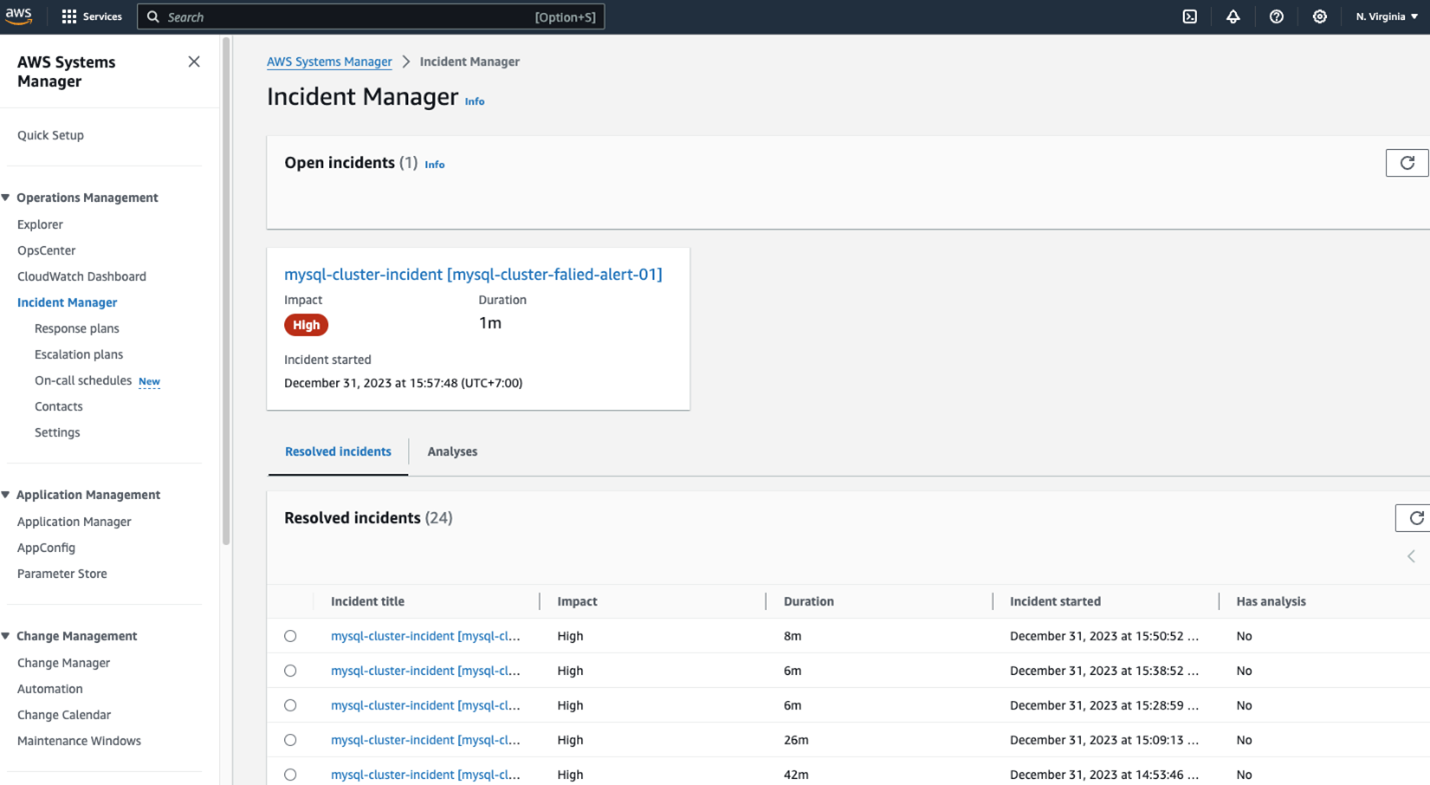Click the red High impact badge

click(306, 325)
